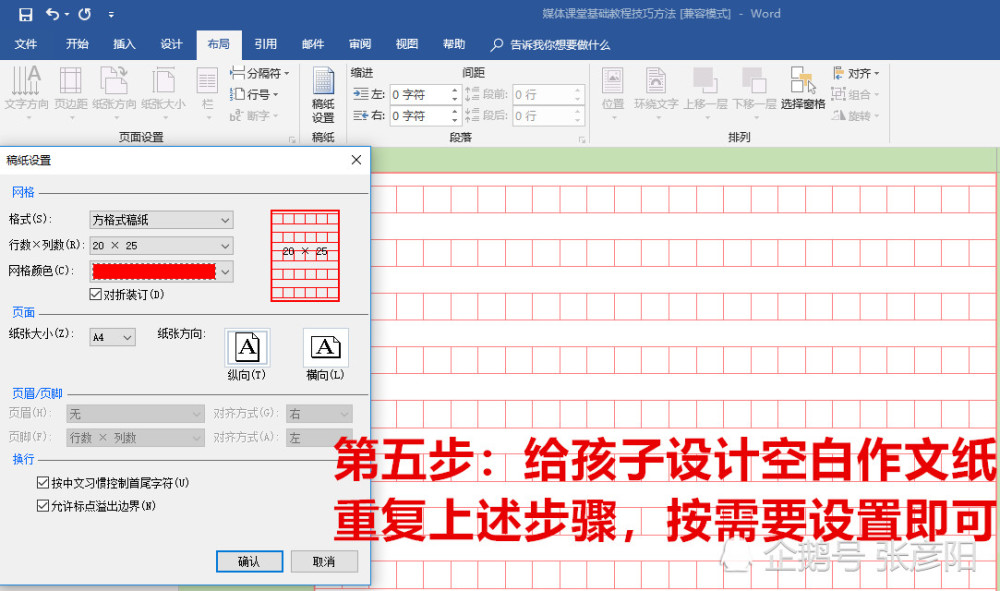The width and height of the screenshot is (1000, 591).
Task: Open the 文字方向 (Text Direction) tool
Action: pos(26,92)
